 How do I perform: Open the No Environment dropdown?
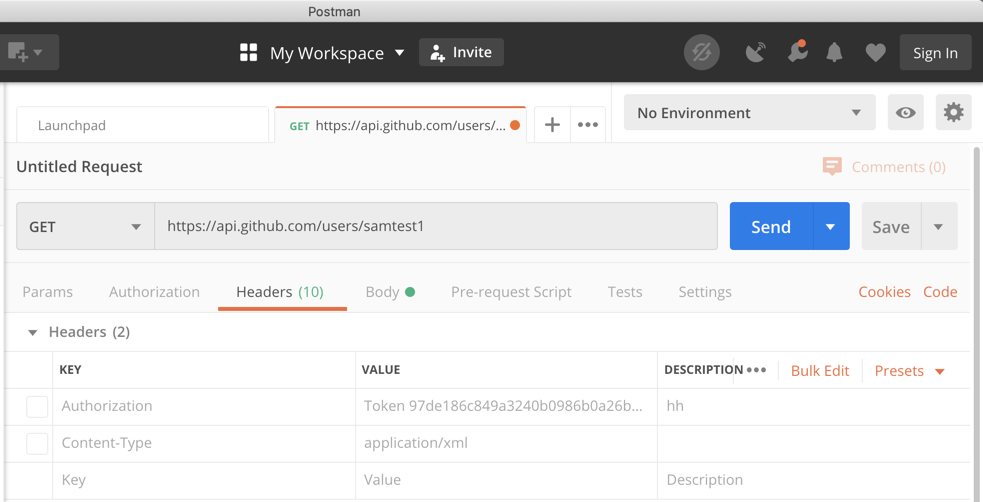click(749, 113)
